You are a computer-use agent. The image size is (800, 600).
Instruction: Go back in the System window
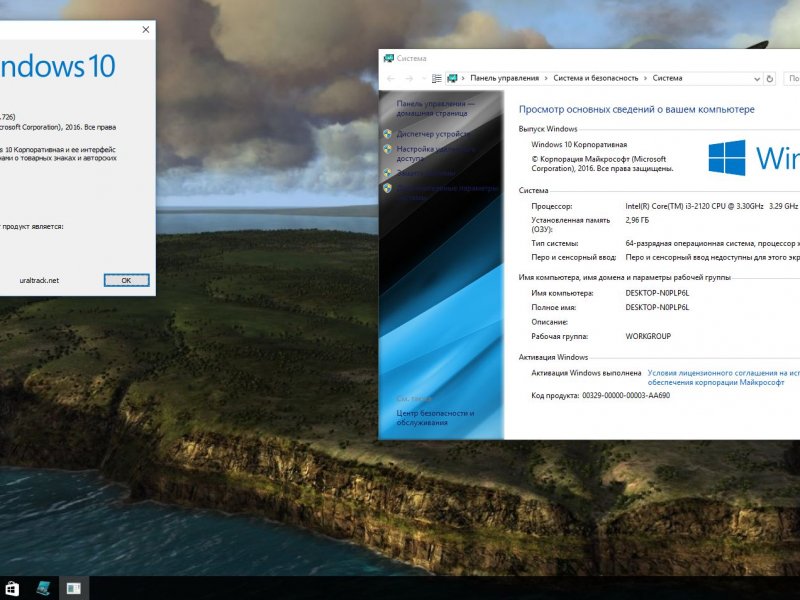(391, 79)
